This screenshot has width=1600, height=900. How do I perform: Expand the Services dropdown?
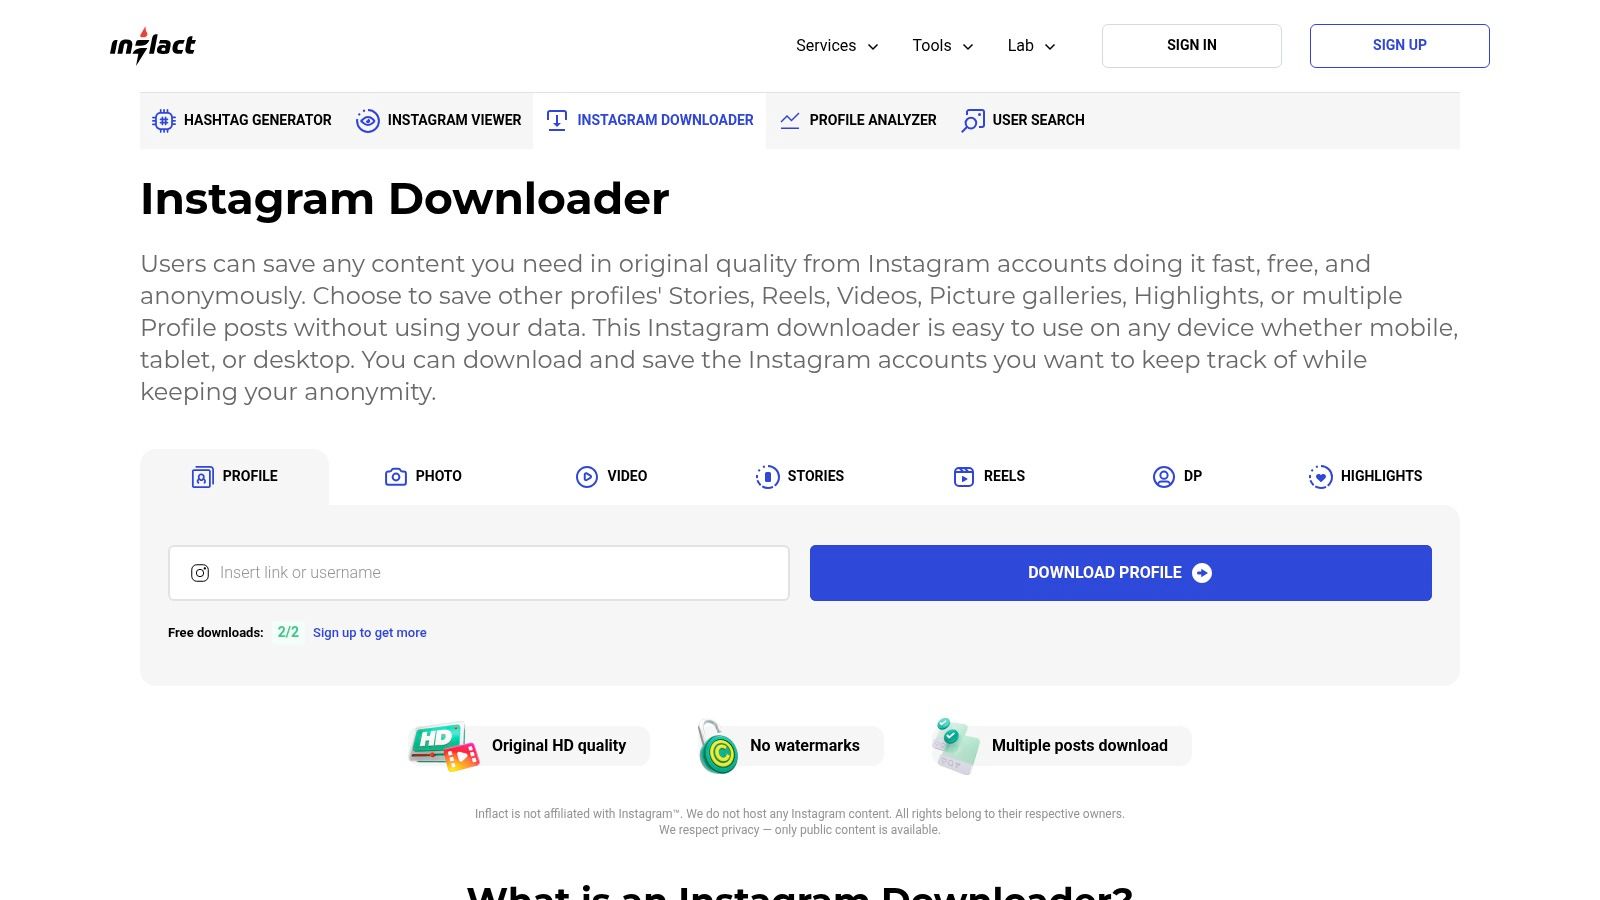tap(837, 46)
